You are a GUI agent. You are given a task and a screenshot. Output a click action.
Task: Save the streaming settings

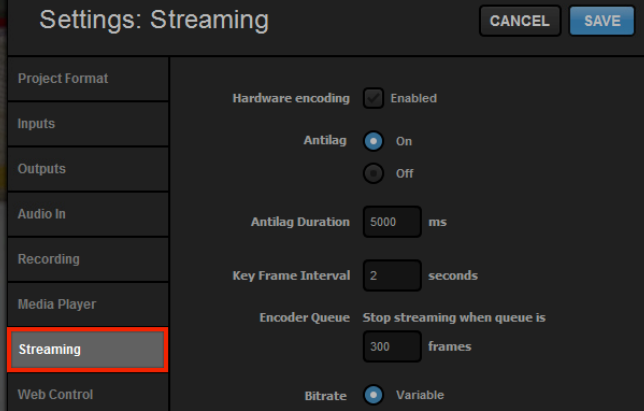point(602,21)
